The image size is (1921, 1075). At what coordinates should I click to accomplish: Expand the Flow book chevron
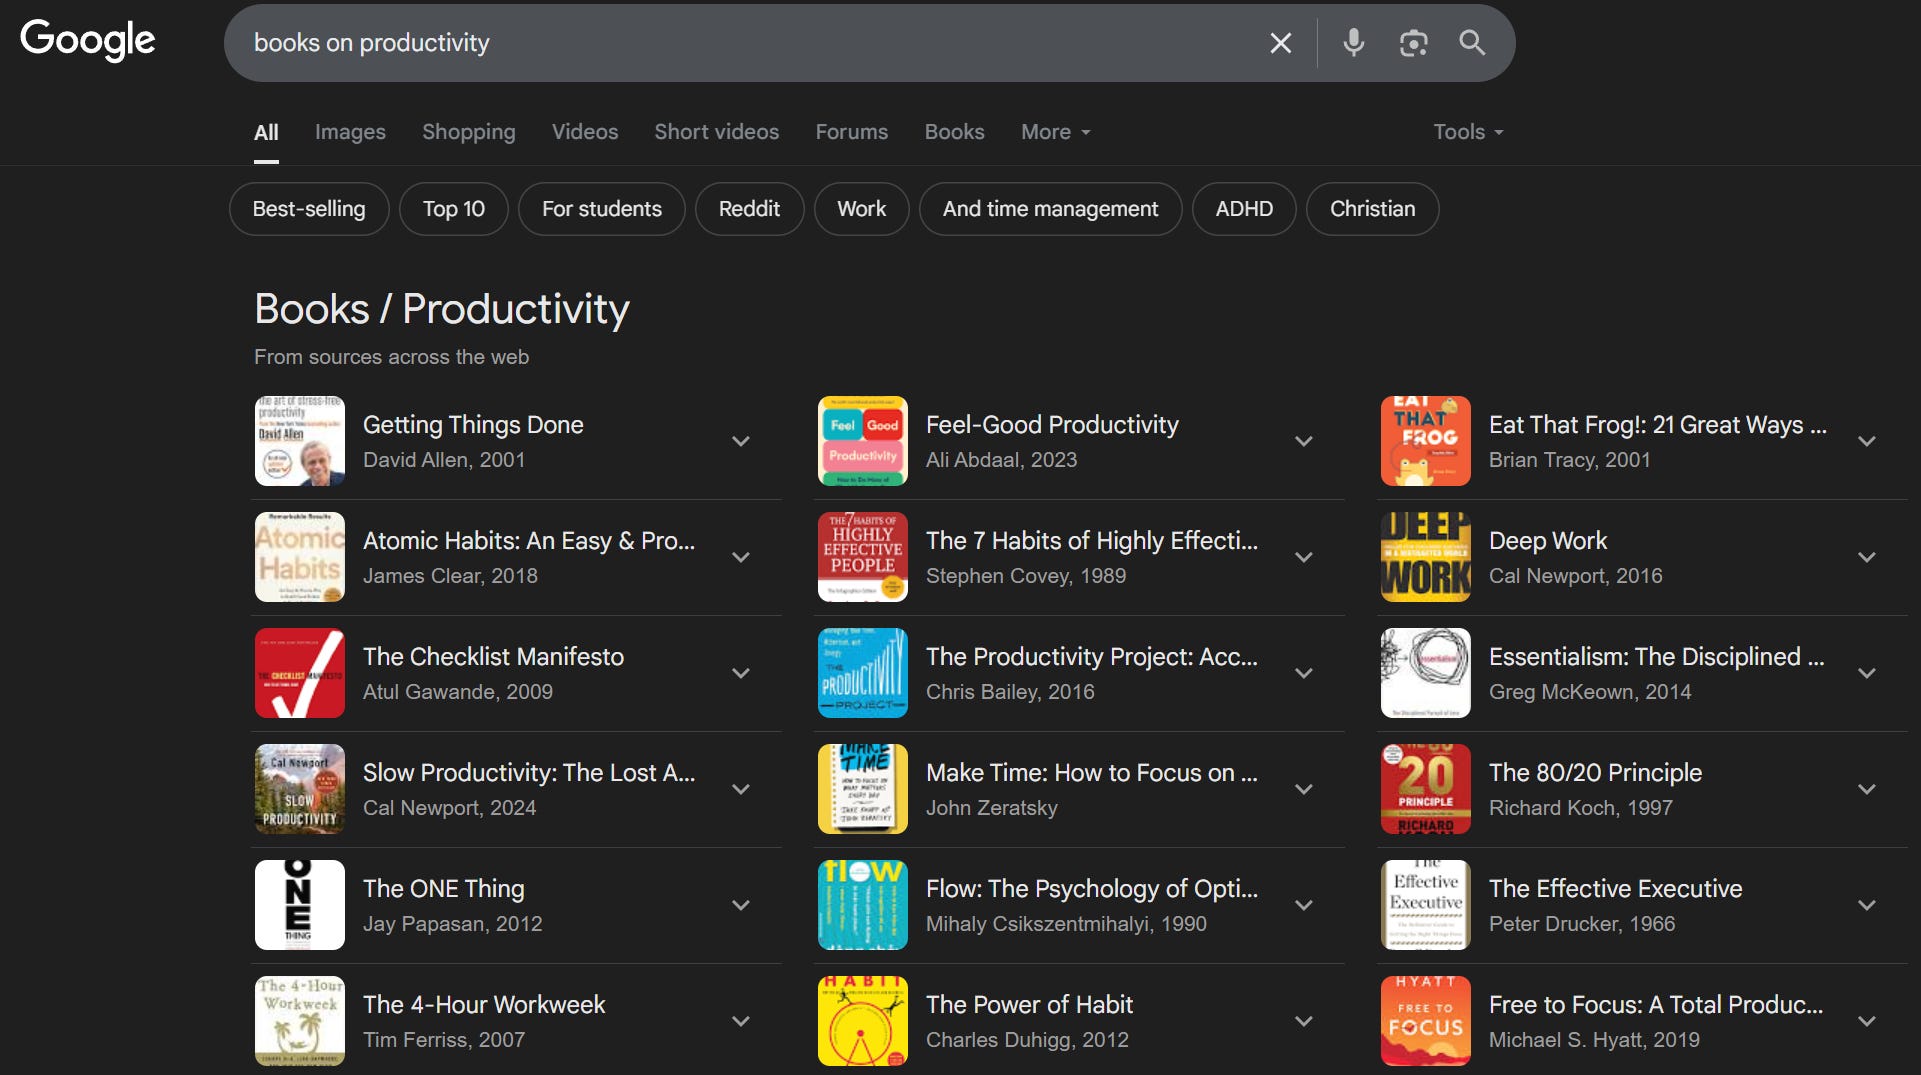click(x=1304, y=905)
